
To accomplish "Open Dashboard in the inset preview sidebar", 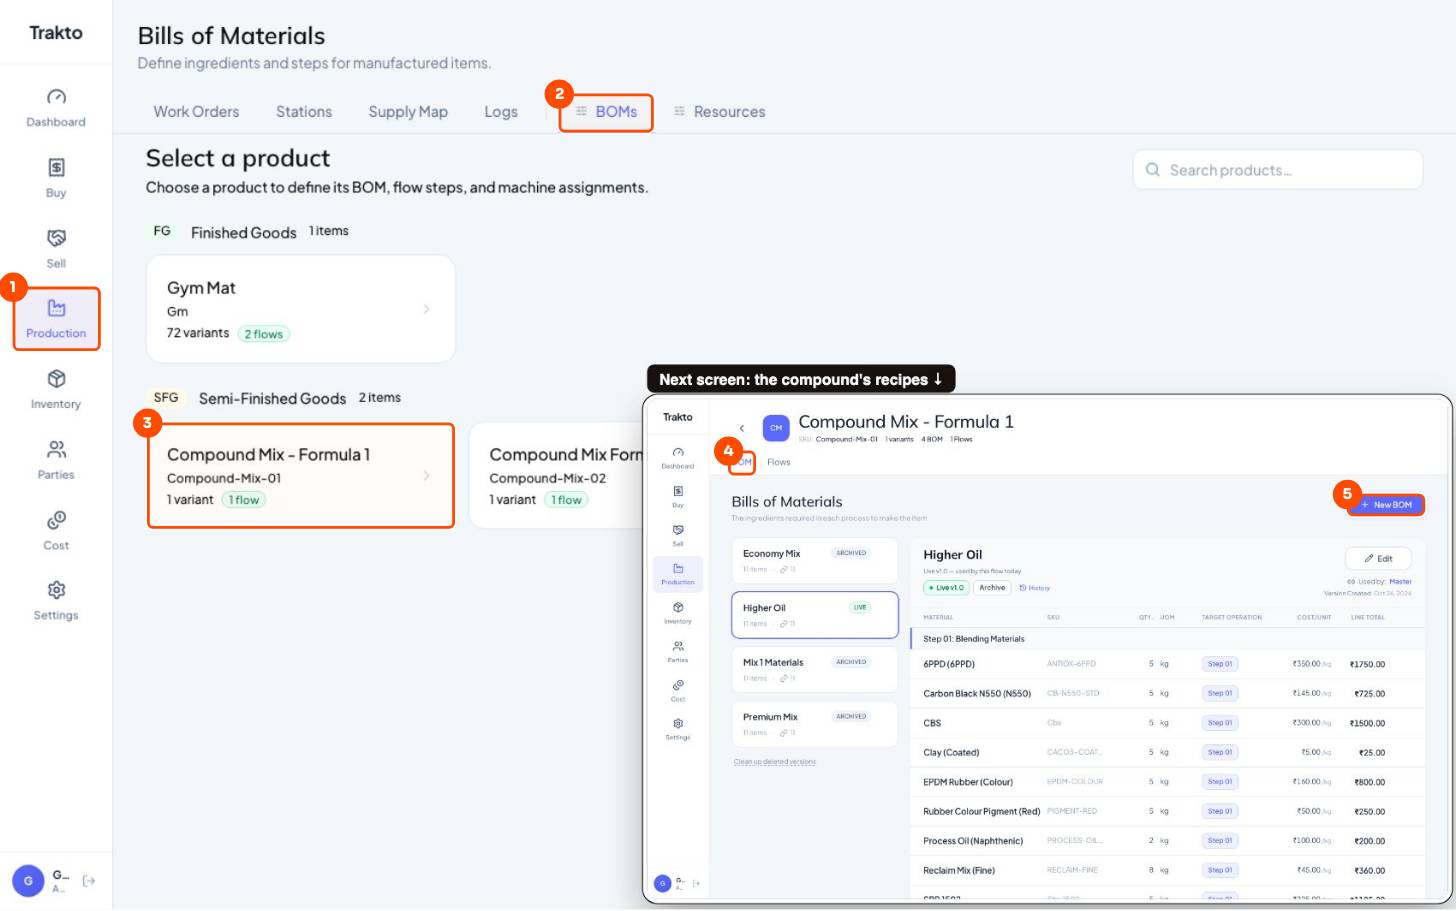I will click(x=678, y=458).
